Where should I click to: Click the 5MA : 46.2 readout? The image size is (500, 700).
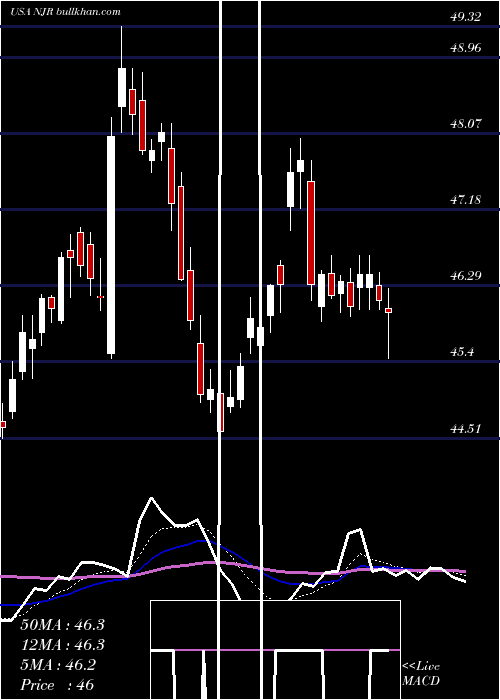click(x=58, y=665)
